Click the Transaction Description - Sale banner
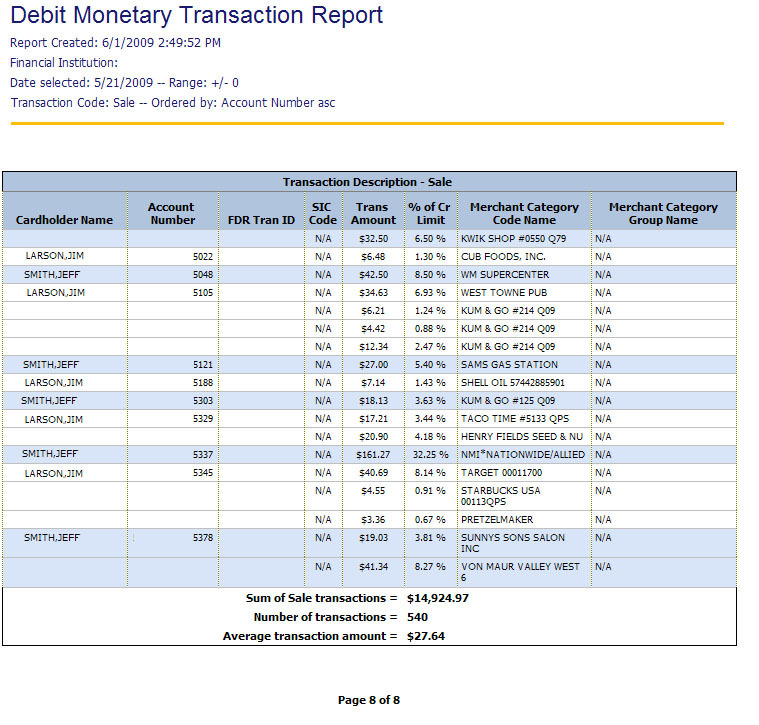The image size is (759, 725). coord(368,182)
